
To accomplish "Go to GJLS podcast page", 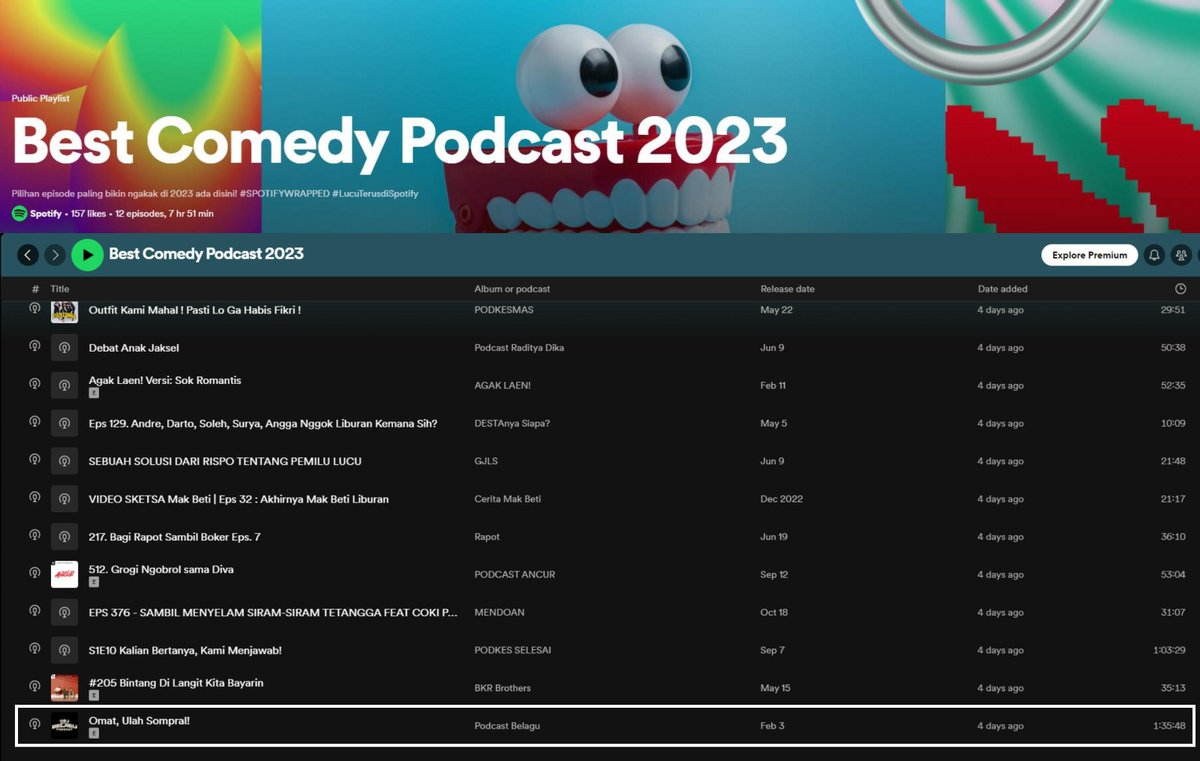I will [485, 461].
